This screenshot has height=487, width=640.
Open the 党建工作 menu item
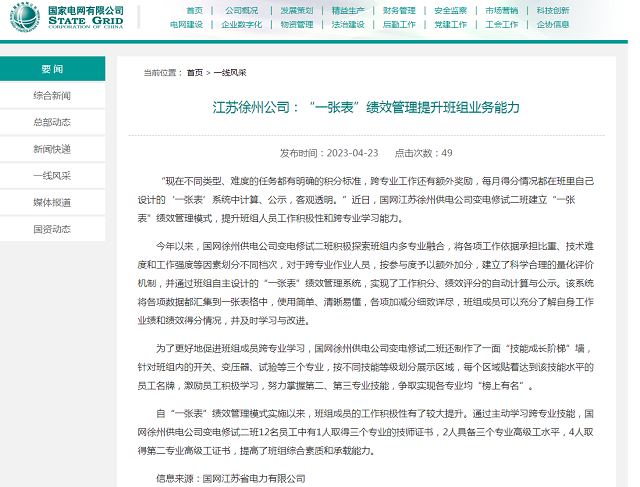click(450, 24)
